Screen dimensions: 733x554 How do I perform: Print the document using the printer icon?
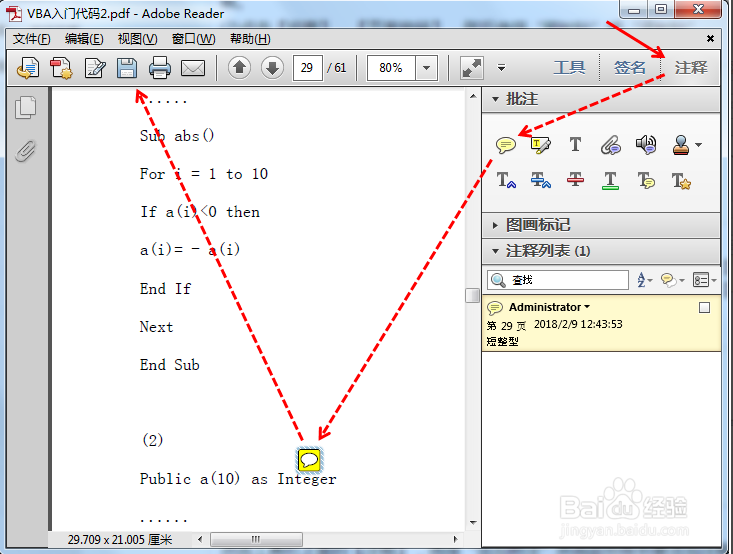[160, 68]
